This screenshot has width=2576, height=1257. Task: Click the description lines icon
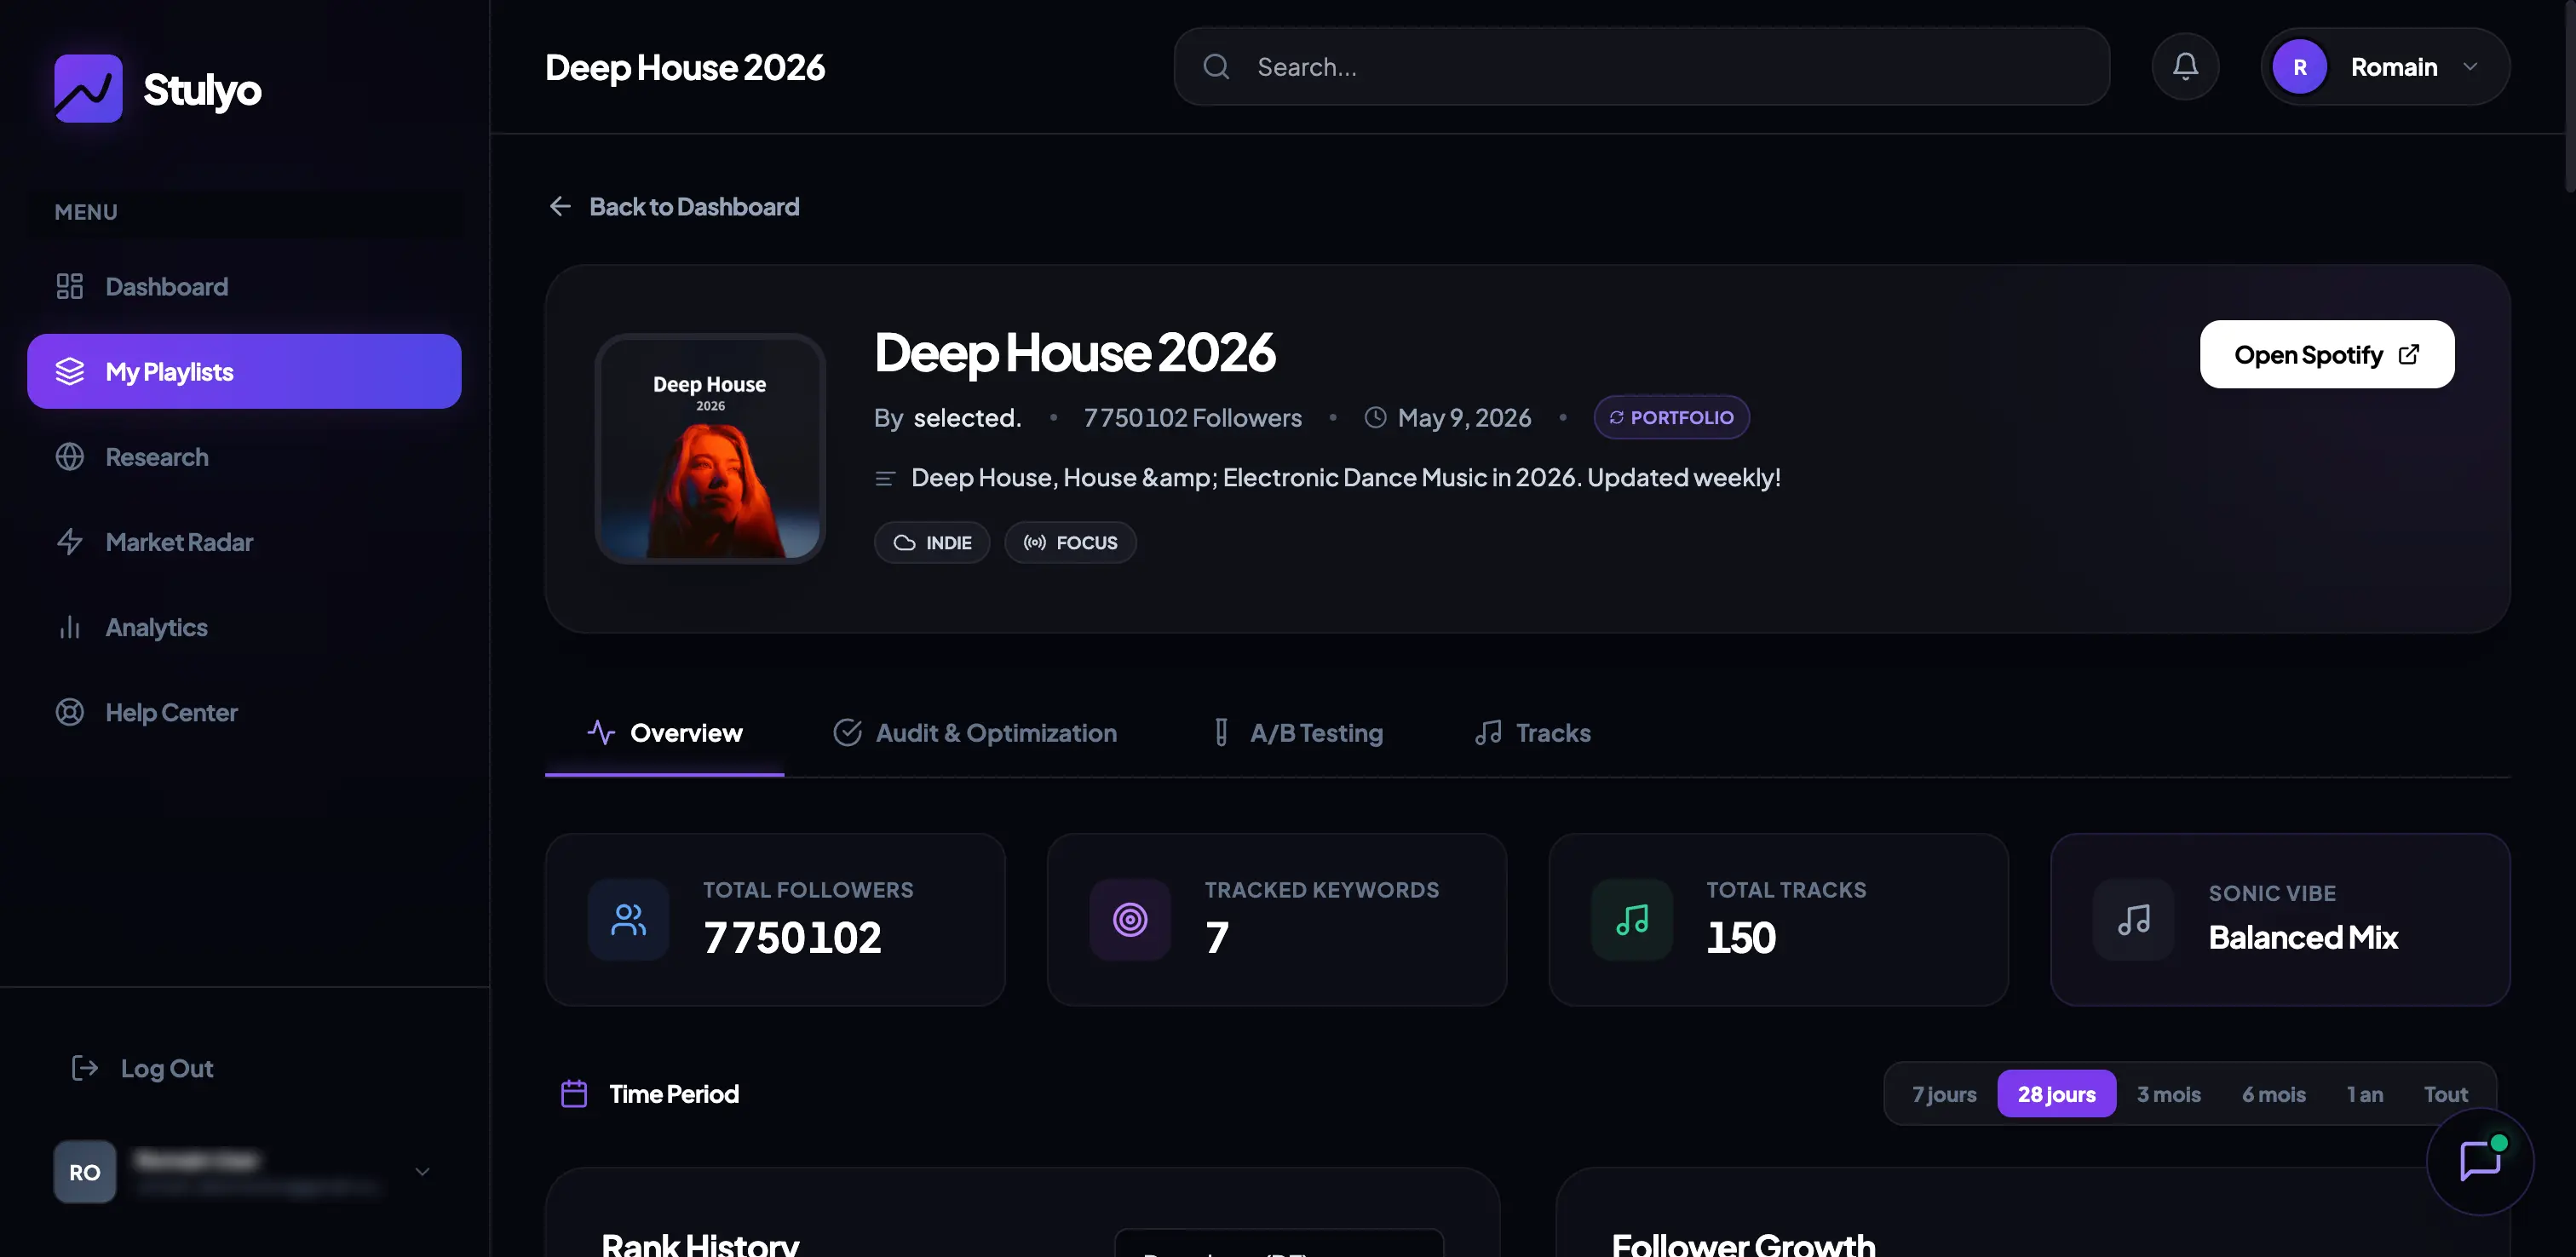pyautogui.click(x=884, y=478)
